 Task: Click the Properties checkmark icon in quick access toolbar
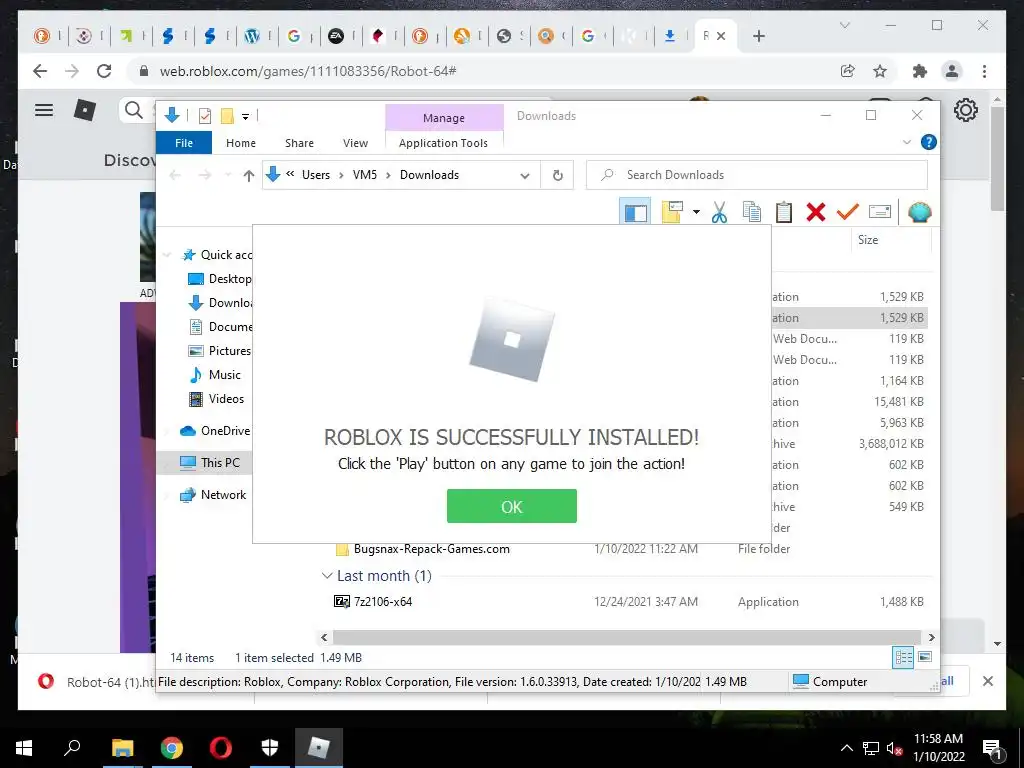click(204, 116)
